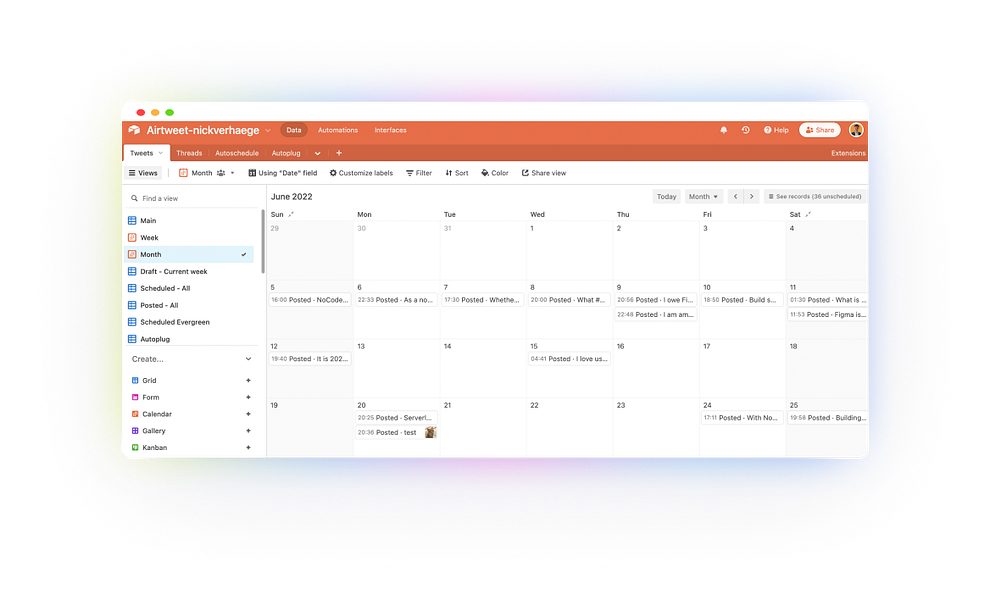
Task: Focus the Find a view search field
Action: (x=193, y=198)
